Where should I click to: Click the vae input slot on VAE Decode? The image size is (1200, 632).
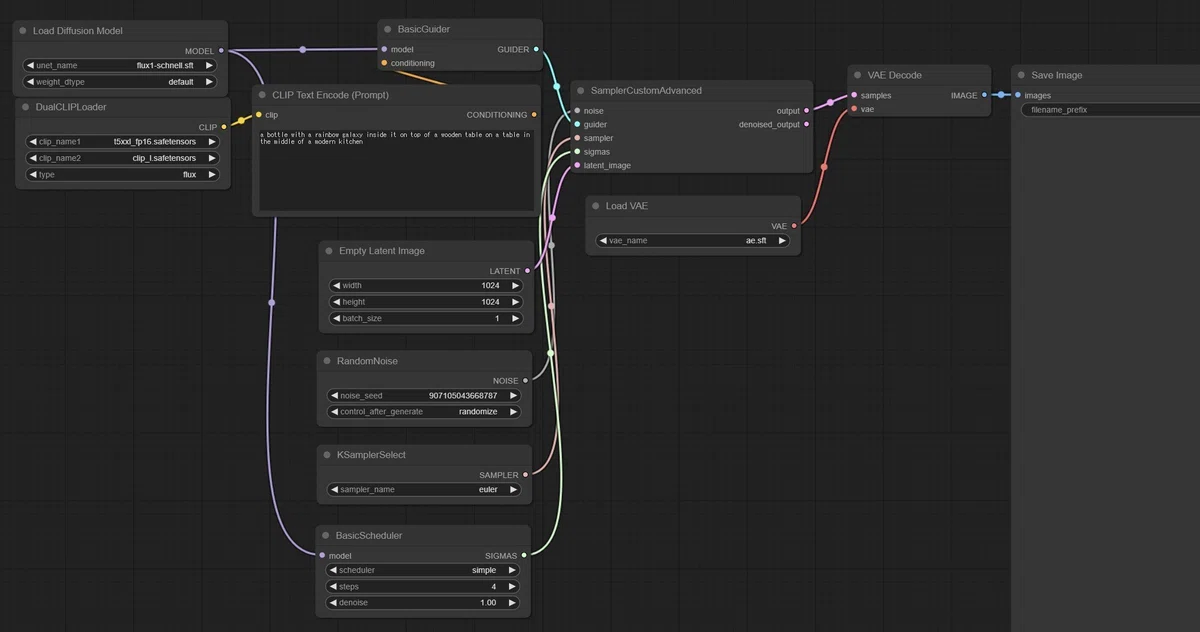click(854, 109)
